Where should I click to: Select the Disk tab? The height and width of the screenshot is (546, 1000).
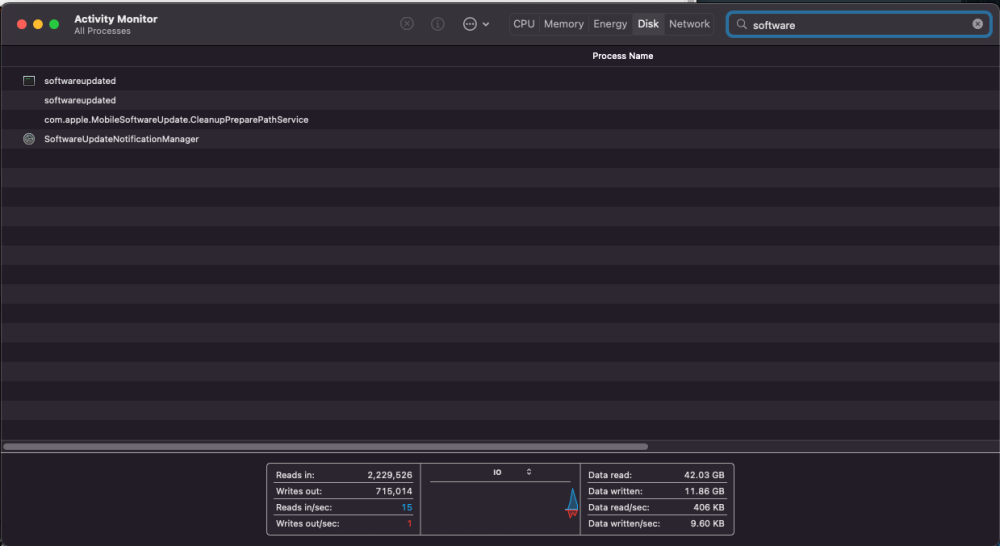[x=648, y=24]
